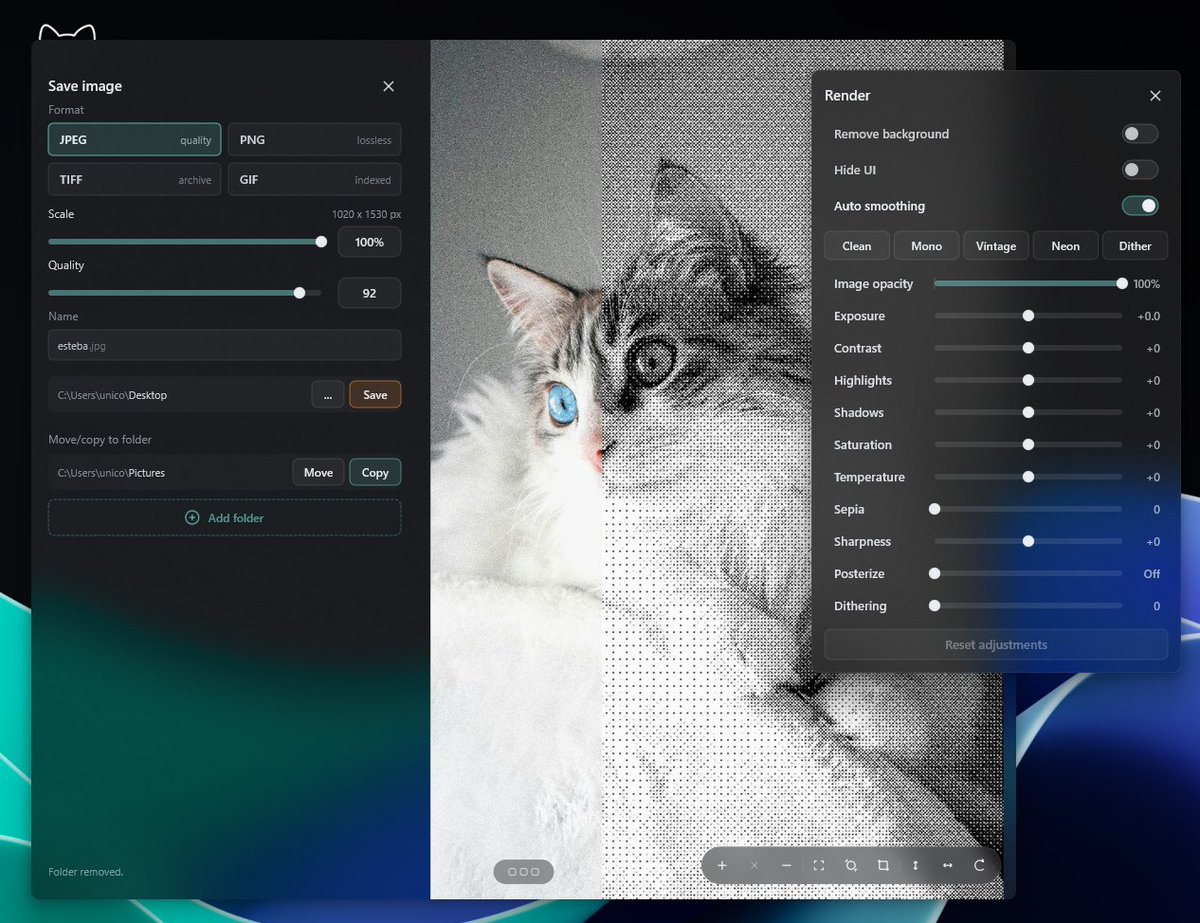Screen dimensions: 1200x923
Task: Click the Saturation slider handle
Action: pos(1028,445)
